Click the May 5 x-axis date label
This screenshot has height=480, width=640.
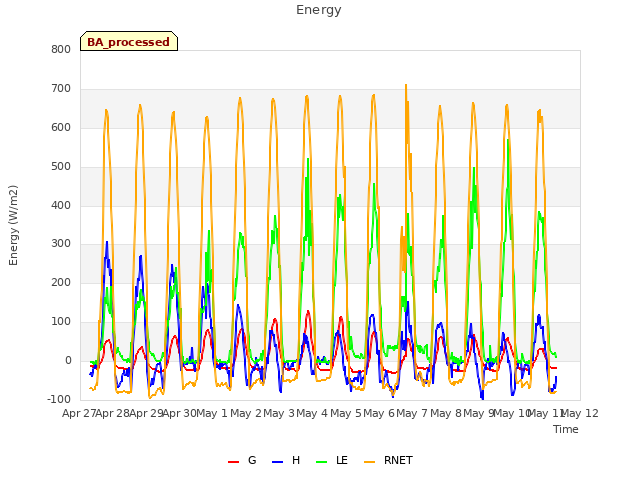click(x=346, y=413)
